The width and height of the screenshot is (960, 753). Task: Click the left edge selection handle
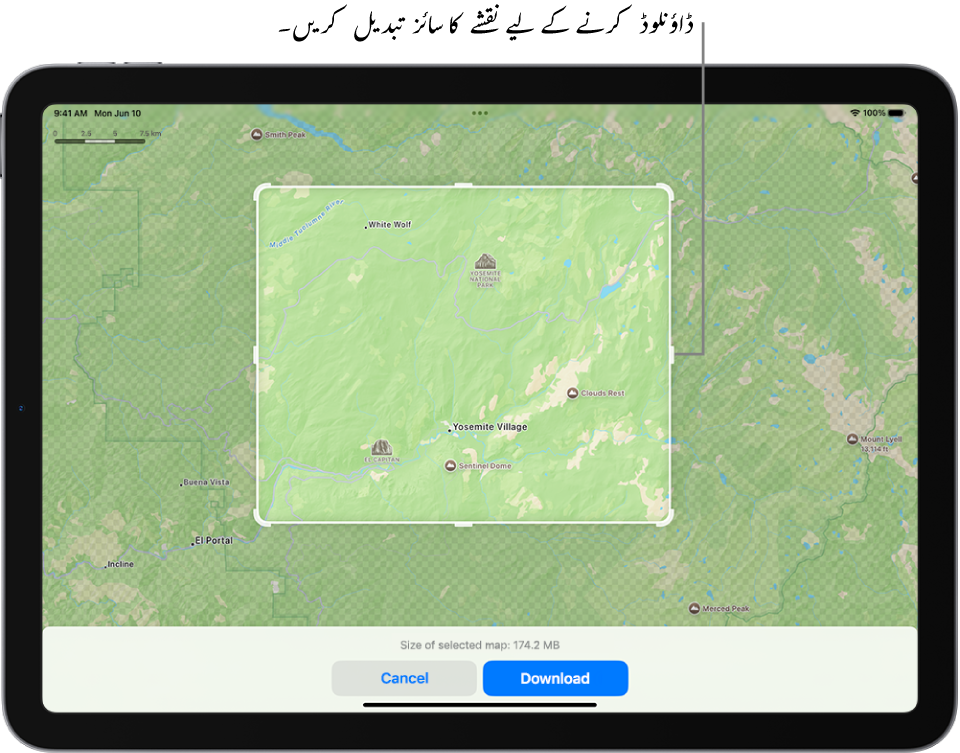click(255, 354)
